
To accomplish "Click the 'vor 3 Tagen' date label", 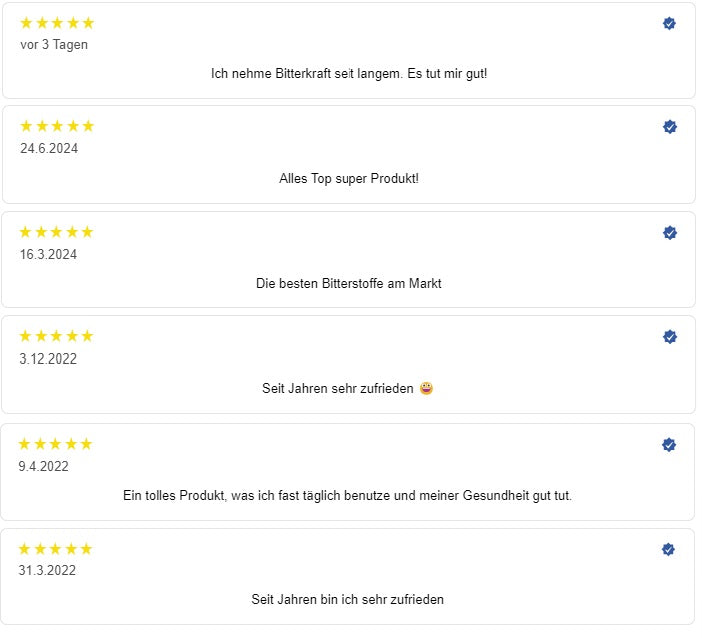I will pos(54,45).
